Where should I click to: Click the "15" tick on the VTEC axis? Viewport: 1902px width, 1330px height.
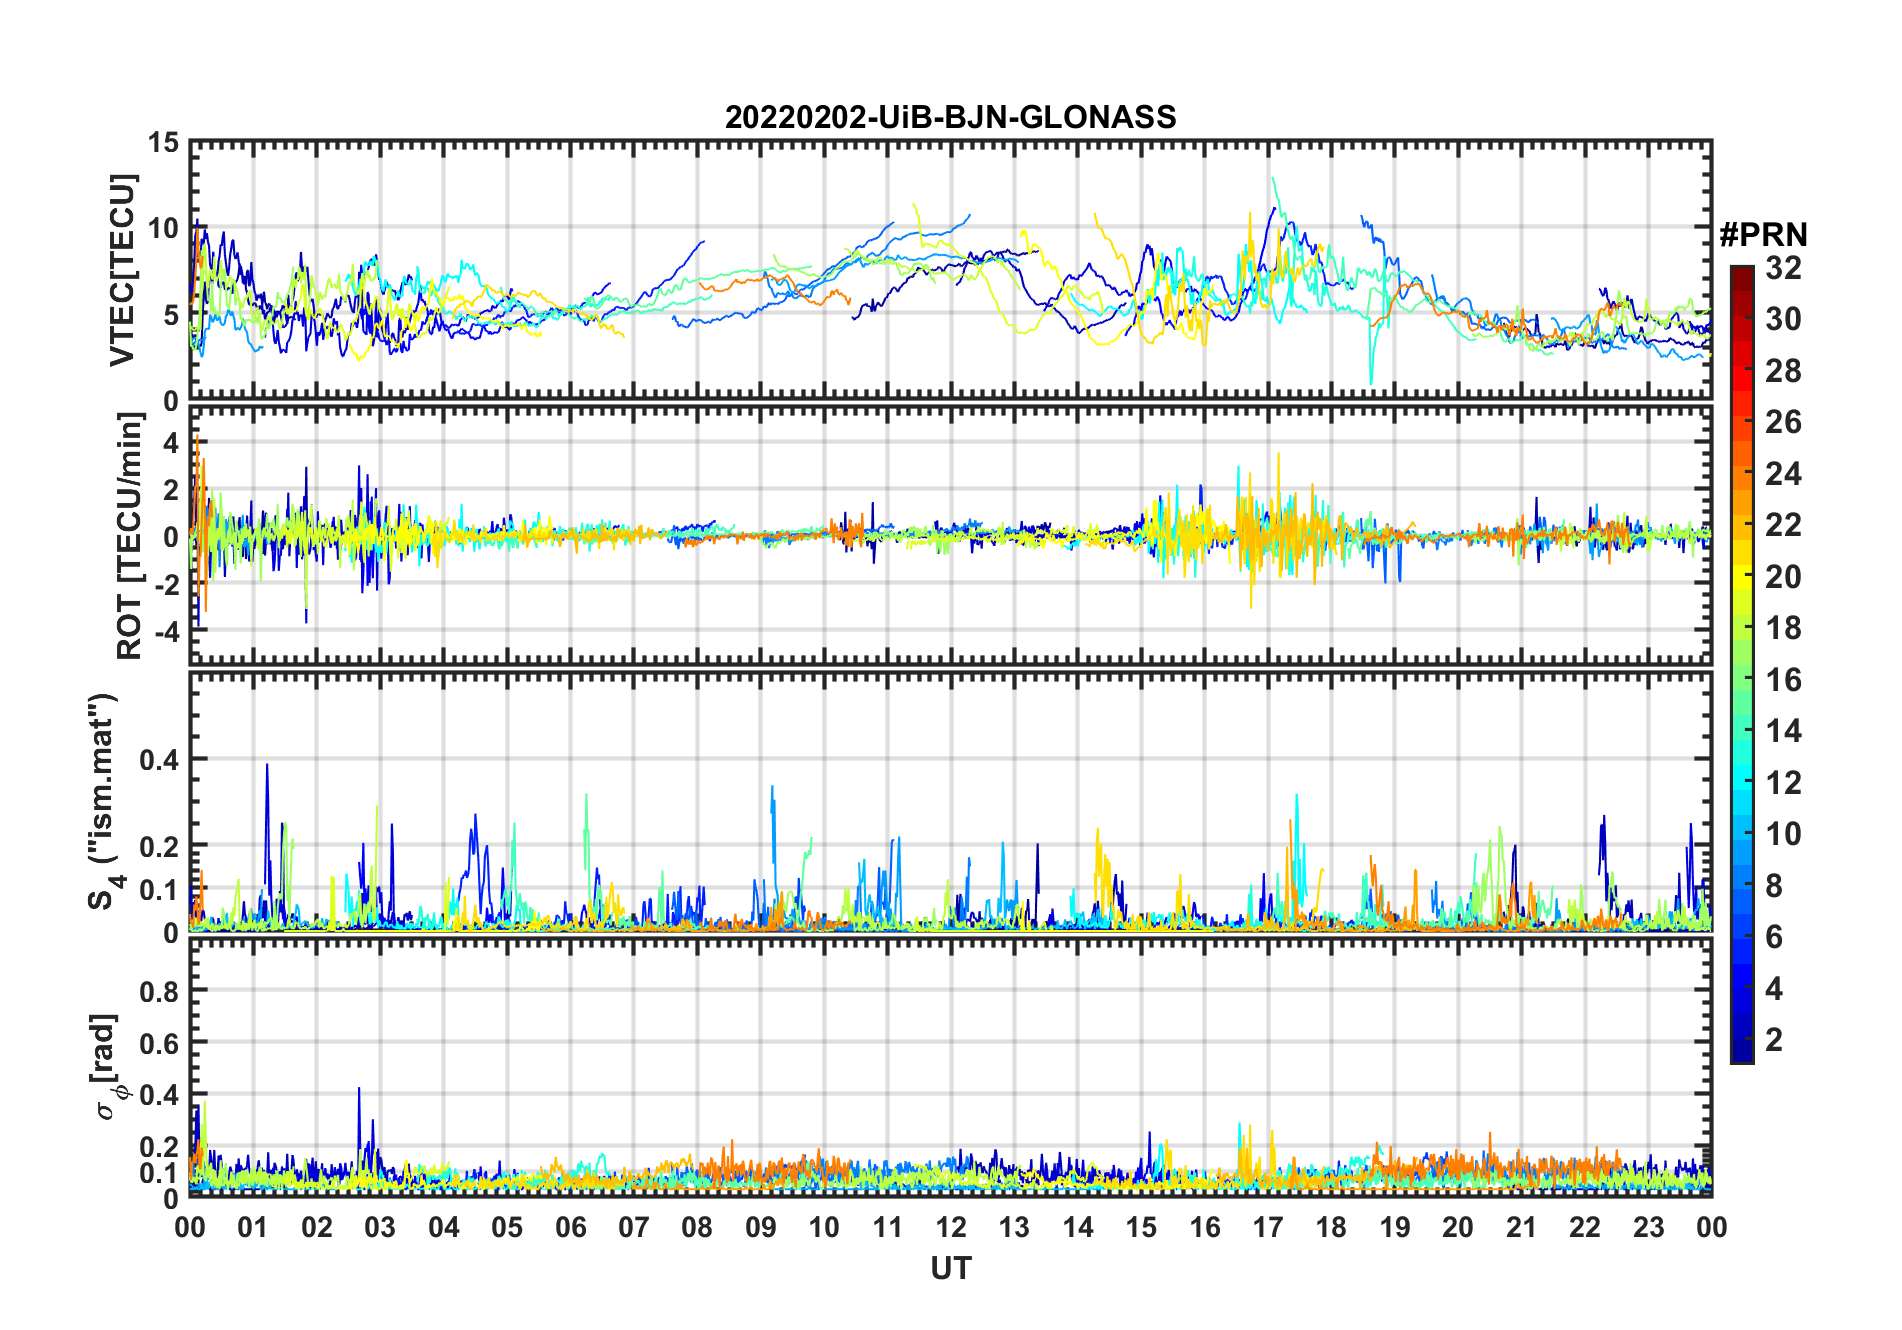click(x=163, y=143)
